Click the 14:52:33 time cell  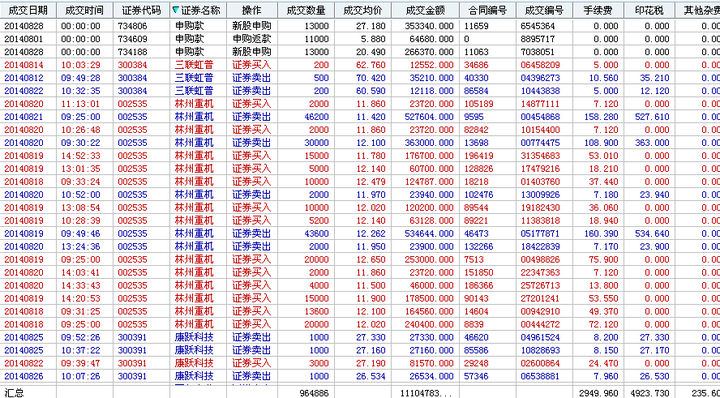80,156
